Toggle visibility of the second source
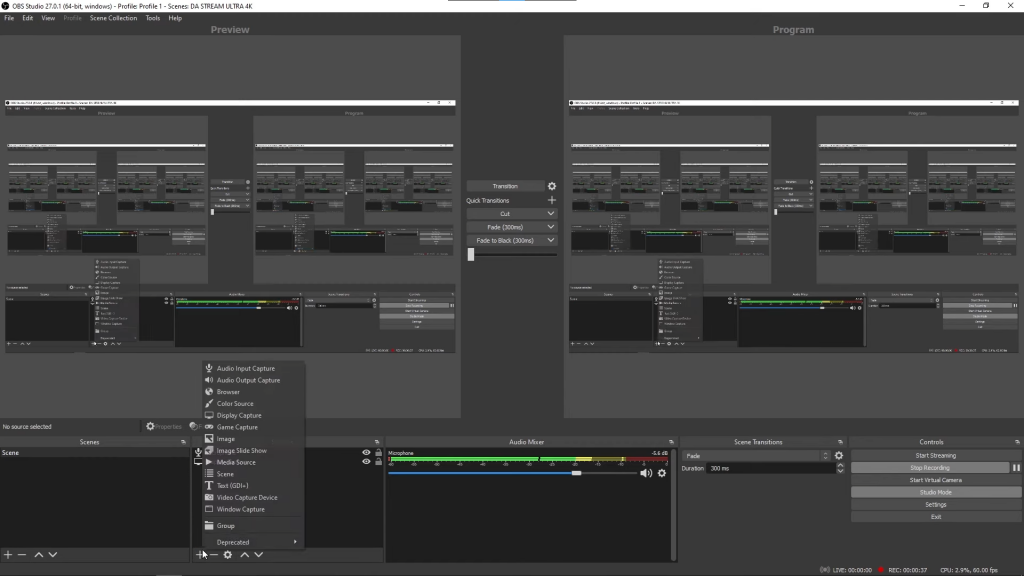 (x=366, y=463)
